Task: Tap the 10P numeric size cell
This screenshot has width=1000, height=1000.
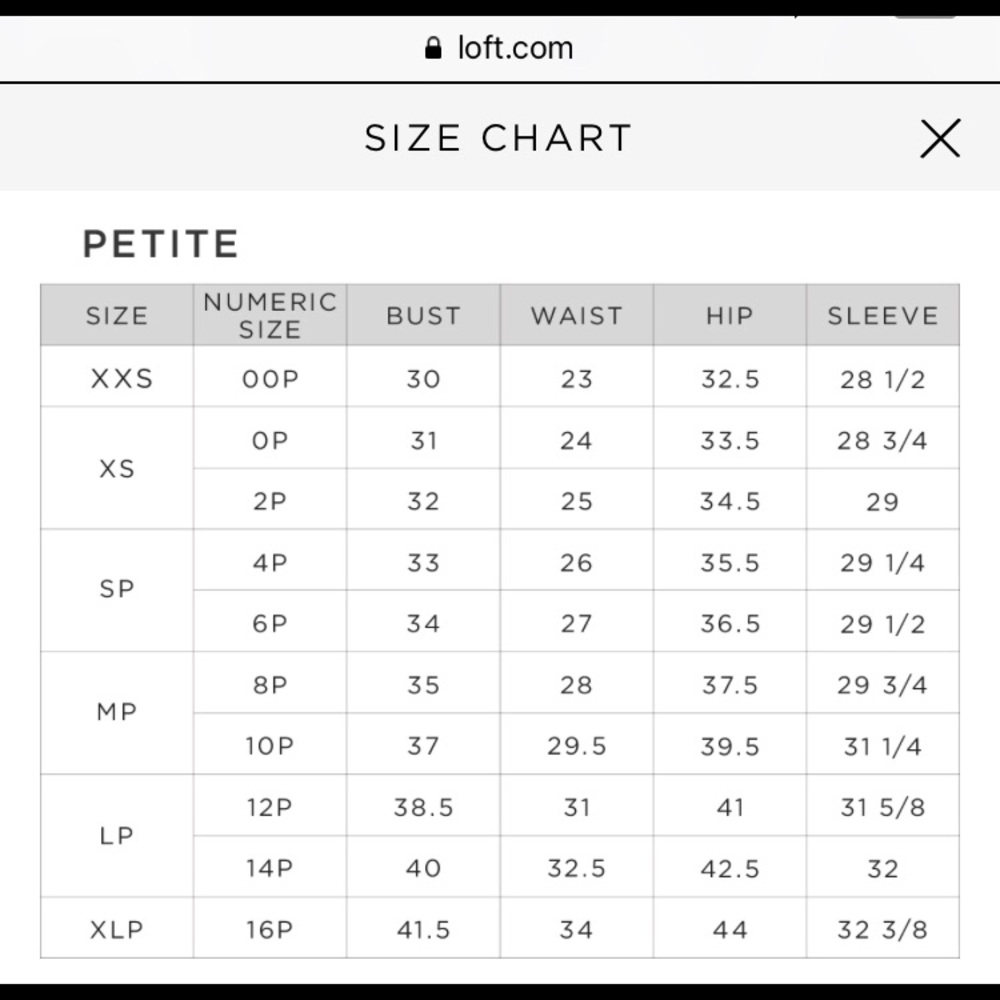Action: click(x=270, y=744)
